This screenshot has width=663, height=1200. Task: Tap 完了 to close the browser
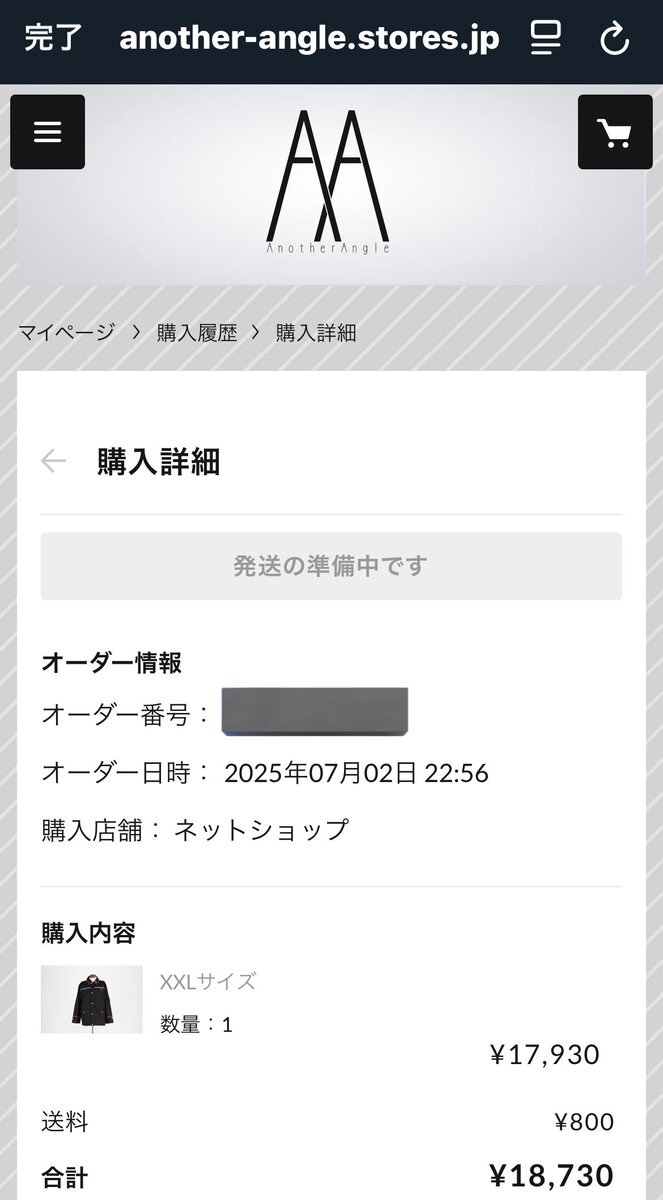click(x=54, y=40)
